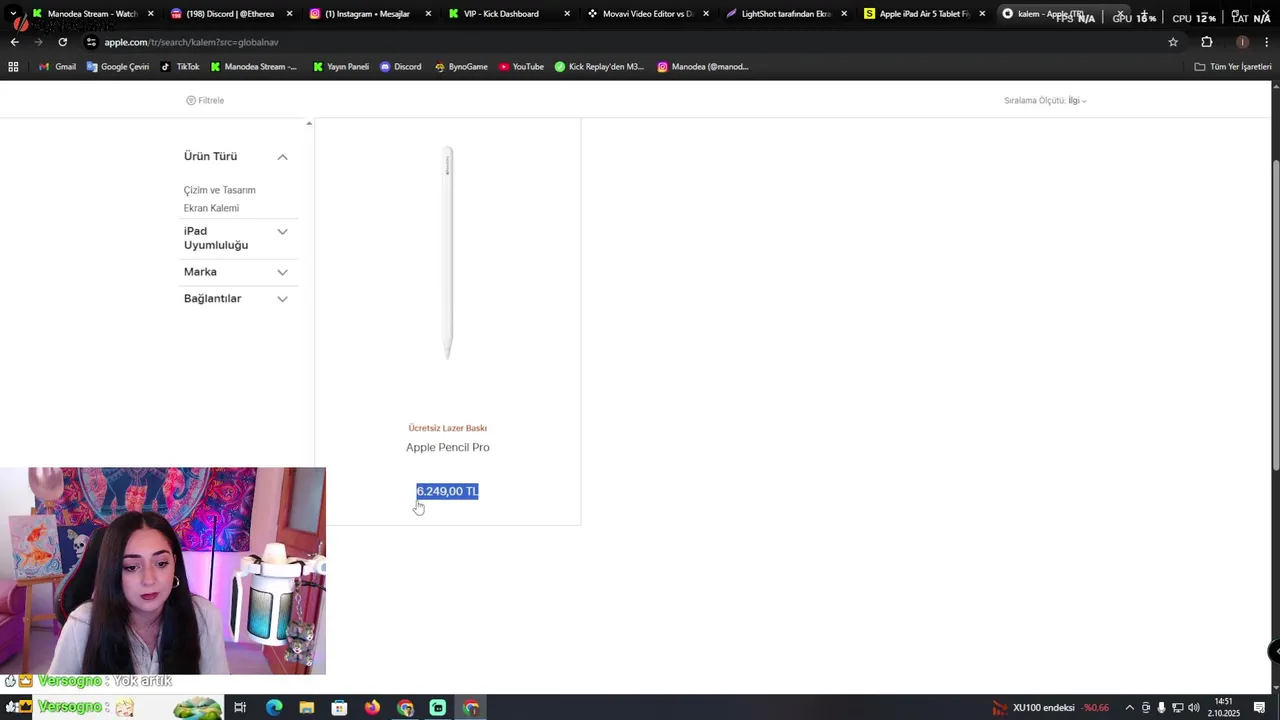This screenshot has width=1280, height=720.
Task: Open the tab search dropdown arrow
Action: coord(13,14)
